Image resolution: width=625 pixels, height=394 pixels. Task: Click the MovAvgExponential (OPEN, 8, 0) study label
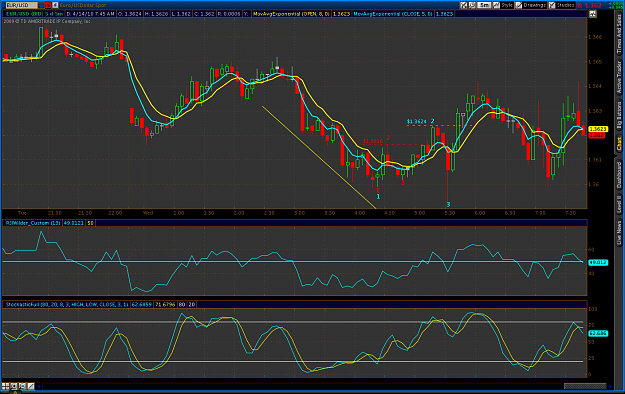tap(292, 14)
